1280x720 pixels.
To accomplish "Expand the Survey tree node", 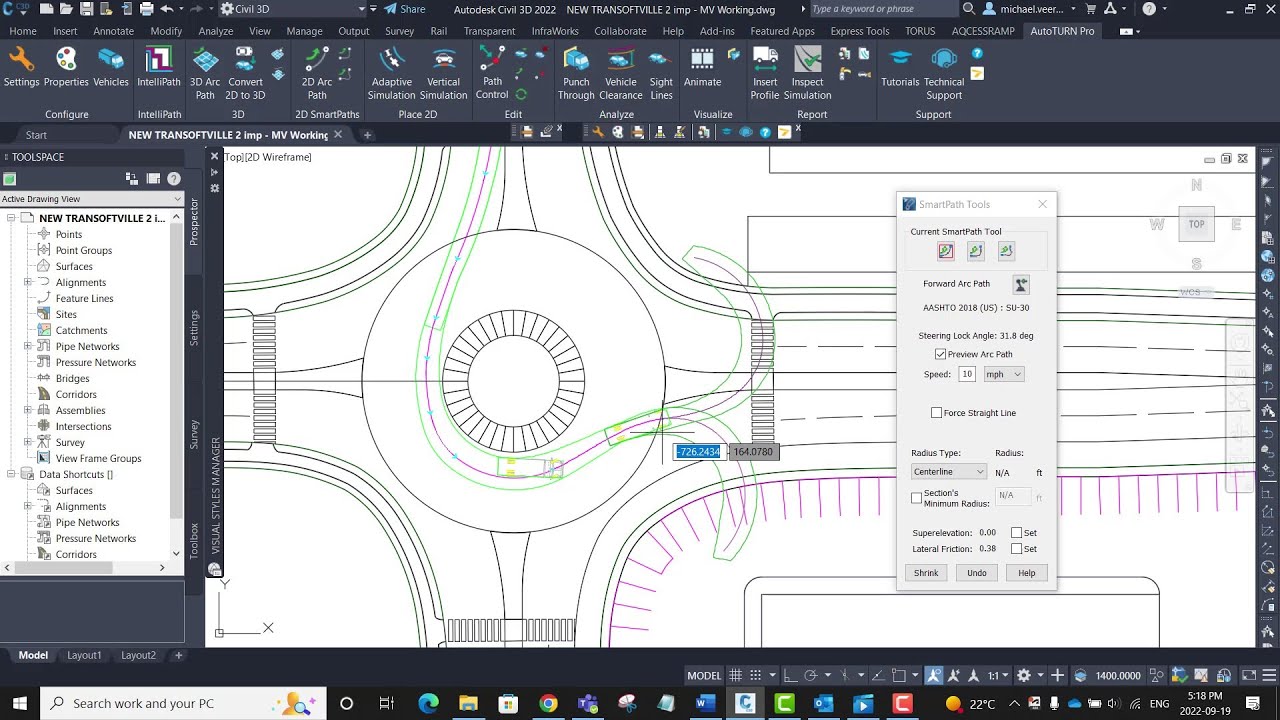I will tap(29, 442).
